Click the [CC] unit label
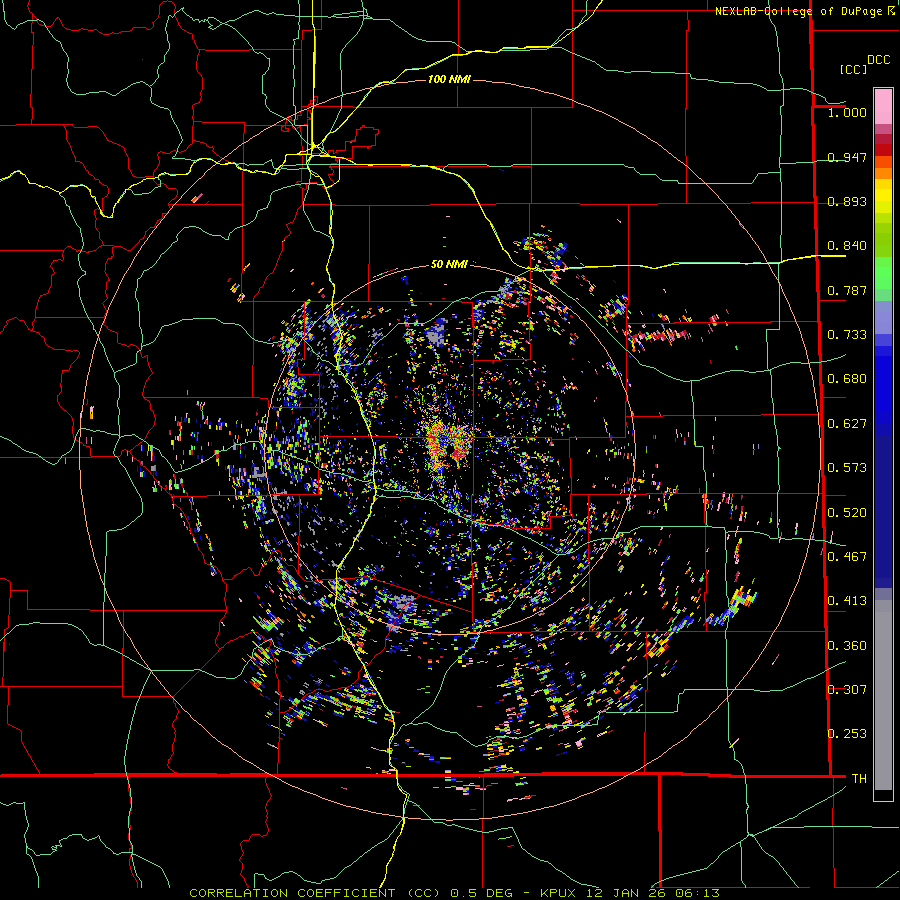Viewport: 900px width, 900px height. click(853, 69)
